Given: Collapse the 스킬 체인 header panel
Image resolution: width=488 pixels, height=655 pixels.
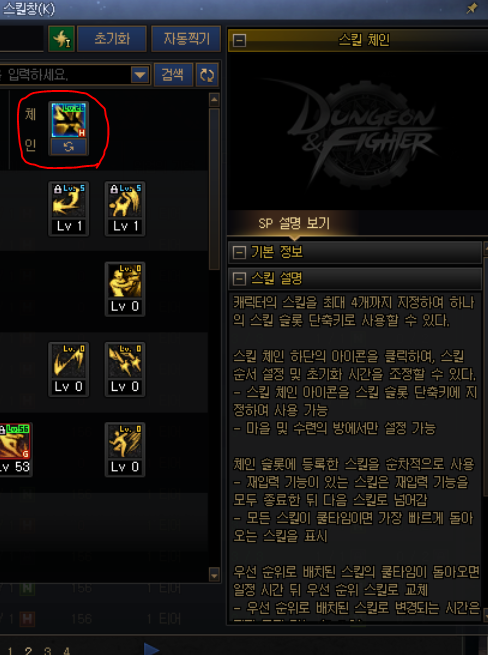Looking at the screenshot, I should pyautogui.click(x=239, y=41).
